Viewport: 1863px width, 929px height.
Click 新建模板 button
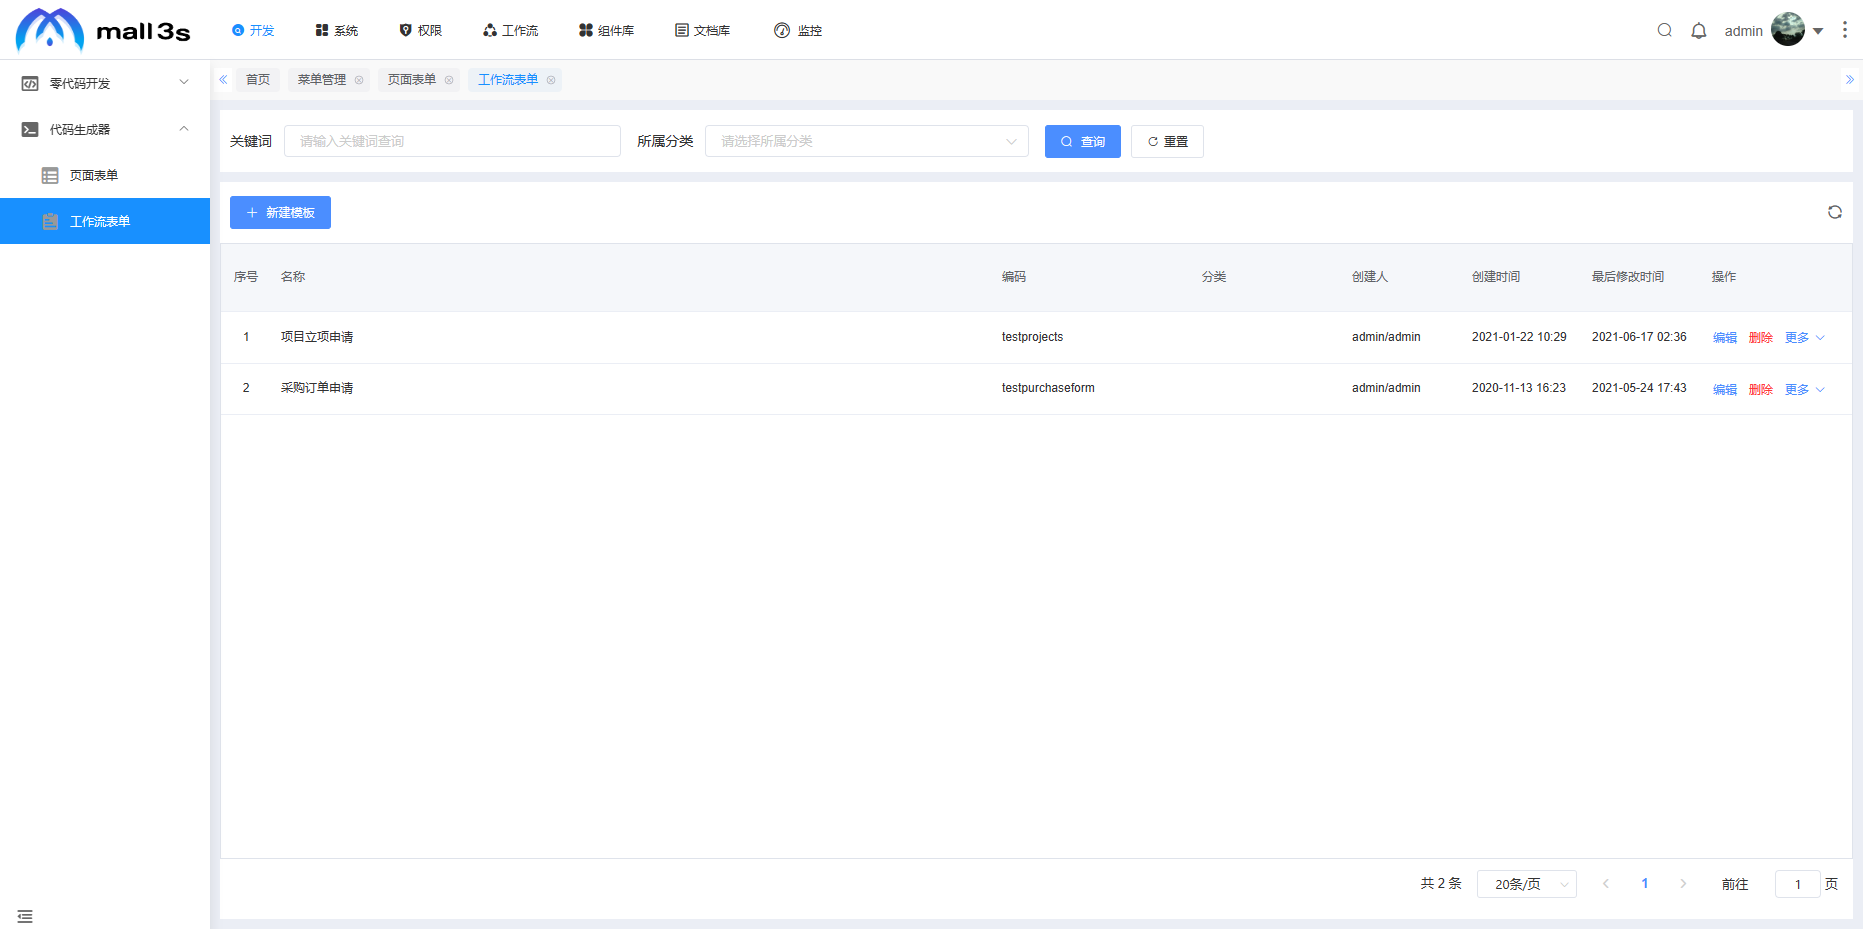click(280, 212)
